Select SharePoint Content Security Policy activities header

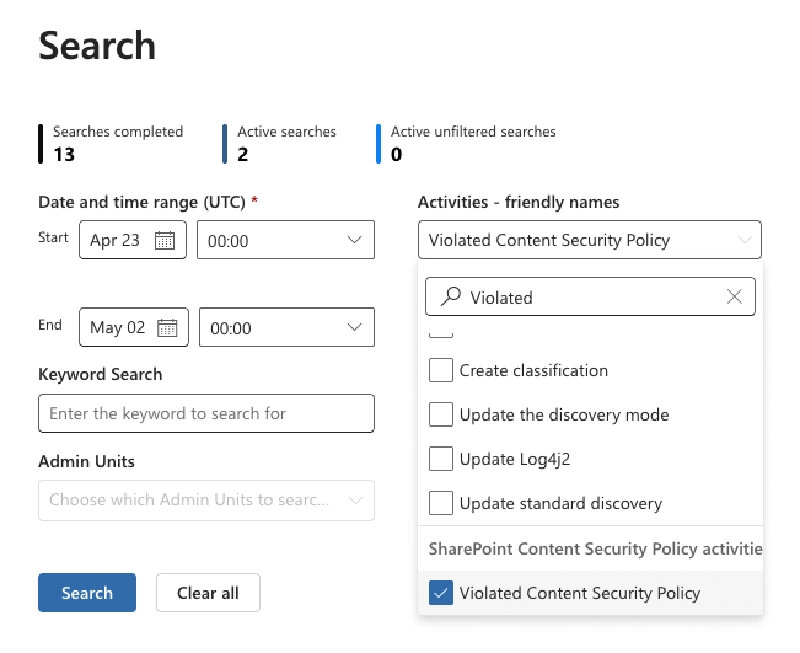coord(590,549)
